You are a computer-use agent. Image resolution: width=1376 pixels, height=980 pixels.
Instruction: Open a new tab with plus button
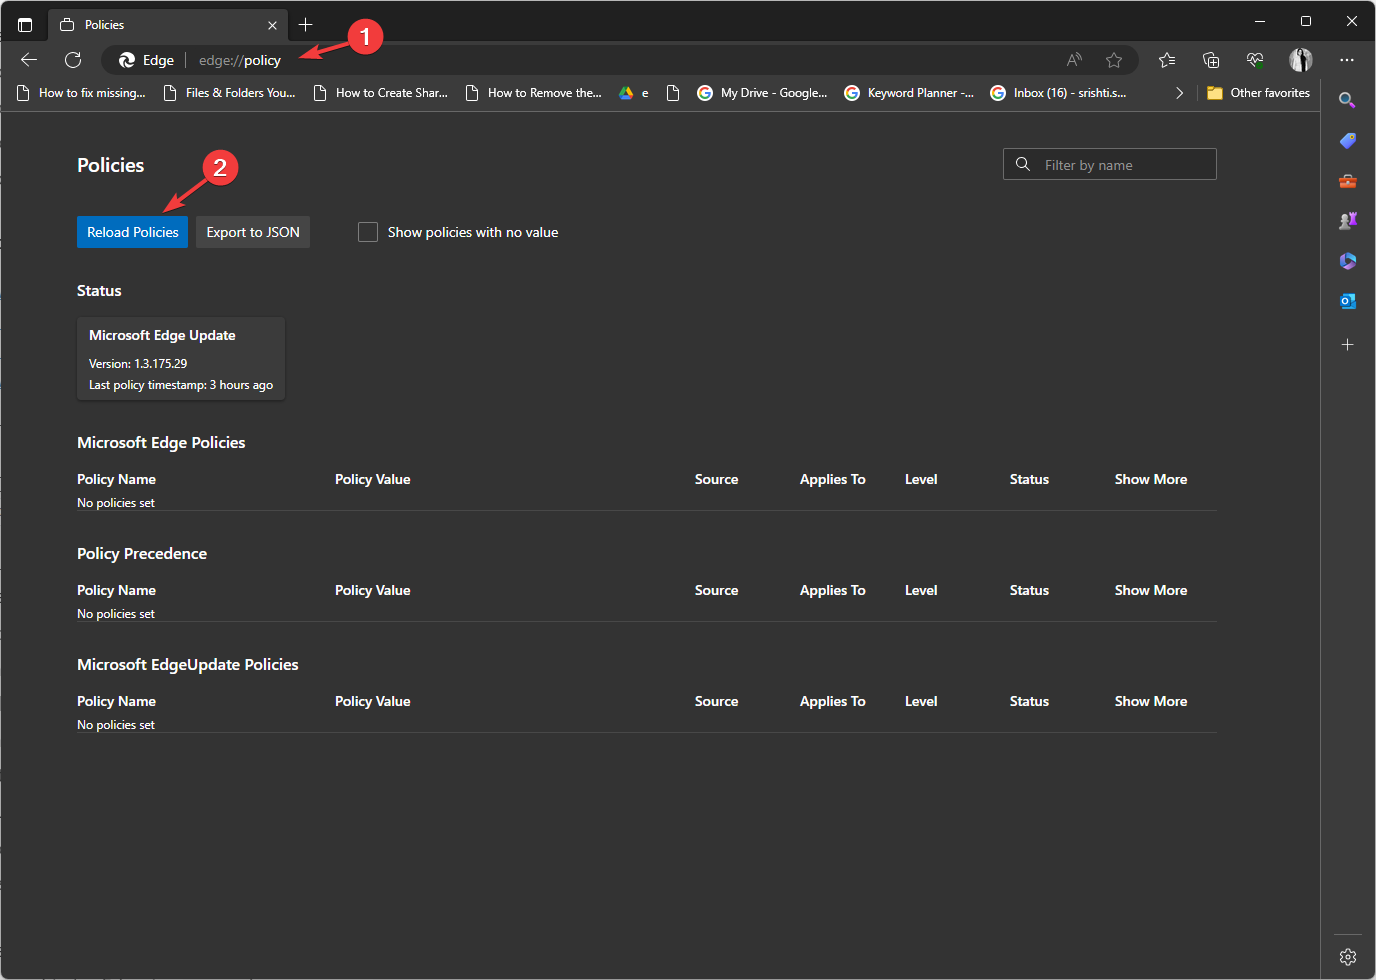[x=306, y=24]
